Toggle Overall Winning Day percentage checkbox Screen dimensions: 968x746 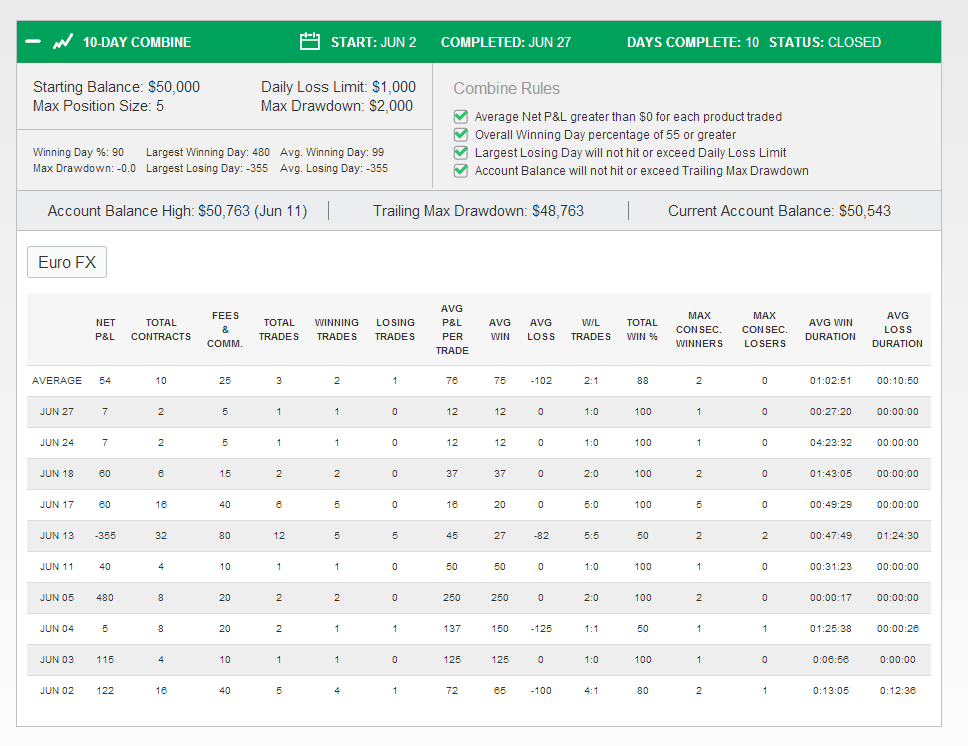tap(461, 134)
